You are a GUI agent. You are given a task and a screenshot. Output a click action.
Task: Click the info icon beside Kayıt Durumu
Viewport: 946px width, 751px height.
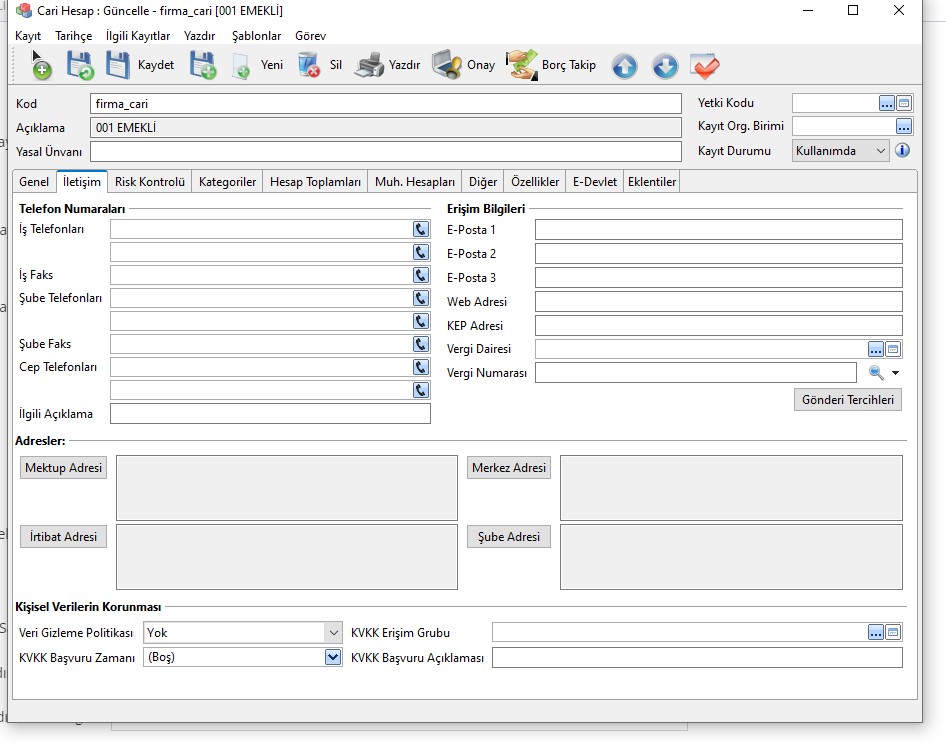pos(902,151)
